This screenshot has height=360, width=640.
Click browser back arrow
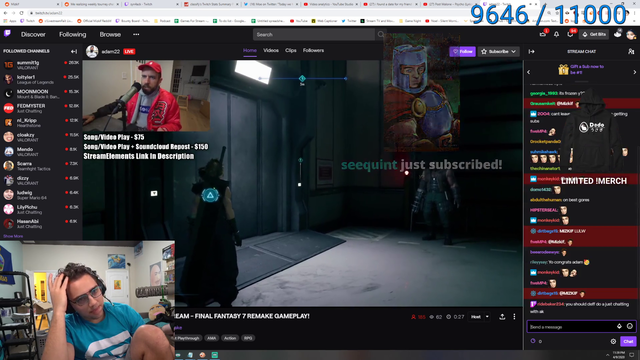[6, 13]
